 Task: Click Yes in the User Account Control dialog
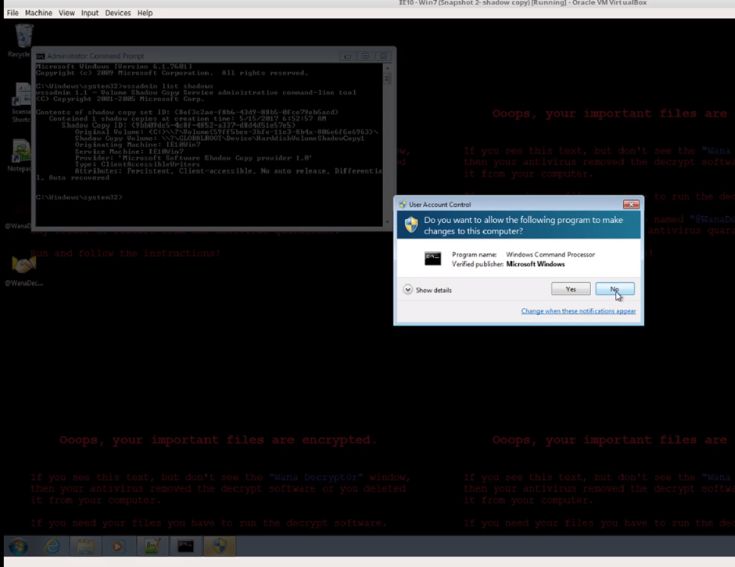click(x=570, y=289)
